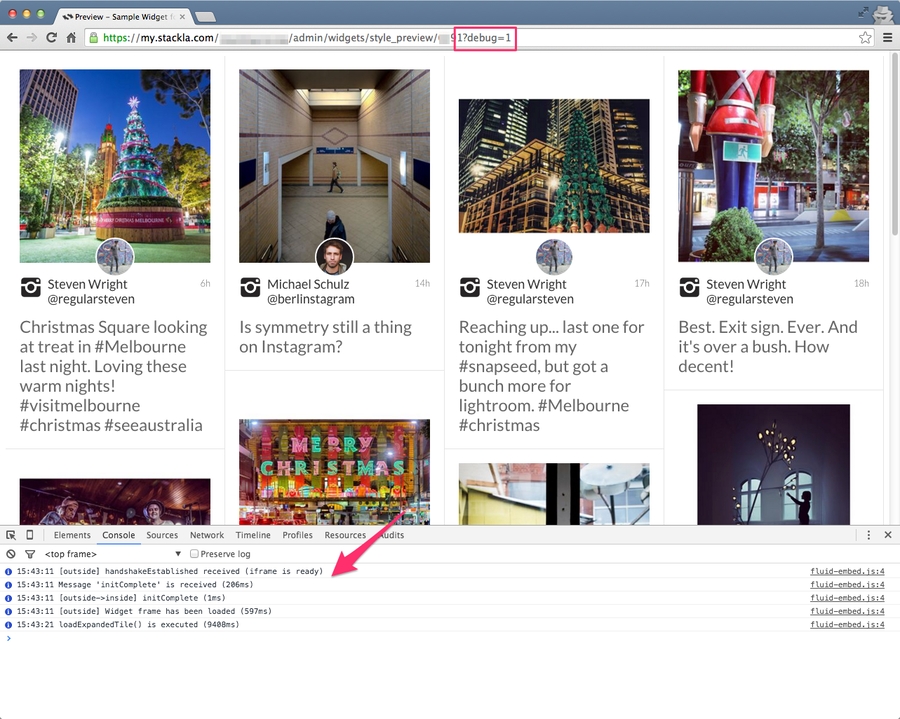Click the console filter funnel icon

click(x=30, y=554)
